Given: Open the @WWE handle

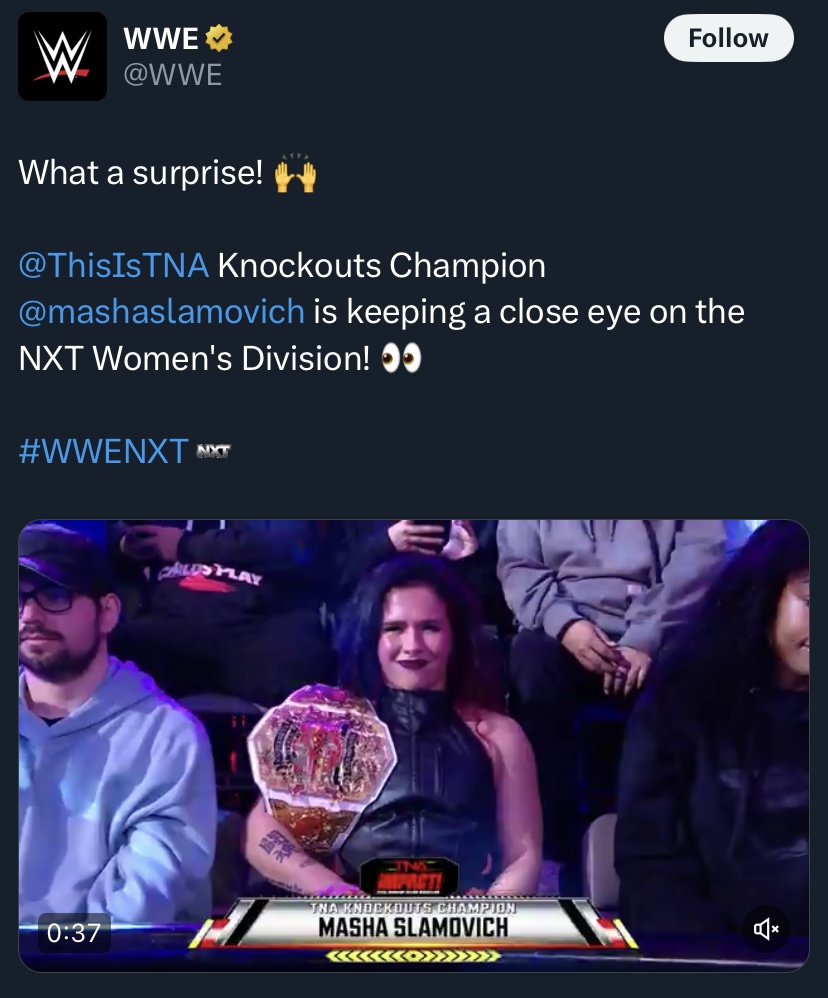Looking at the screenshot, I should pyautogui.click(x=172, y=74).
